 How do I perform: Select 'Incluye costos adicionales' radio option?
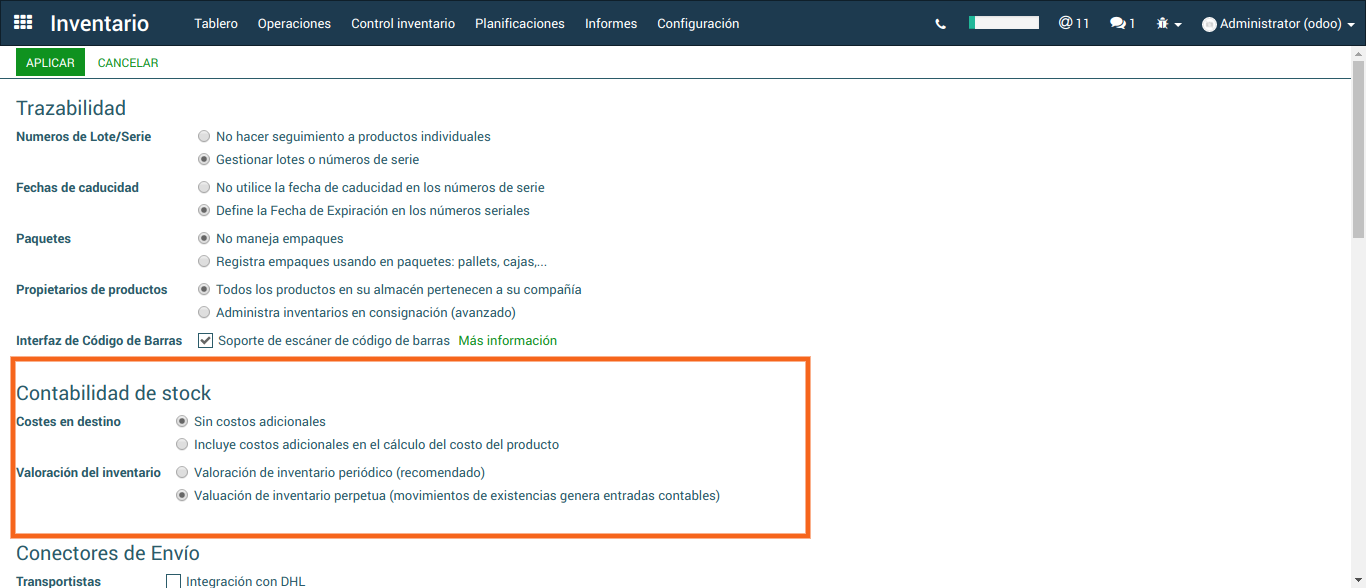[x=182, y=444]
